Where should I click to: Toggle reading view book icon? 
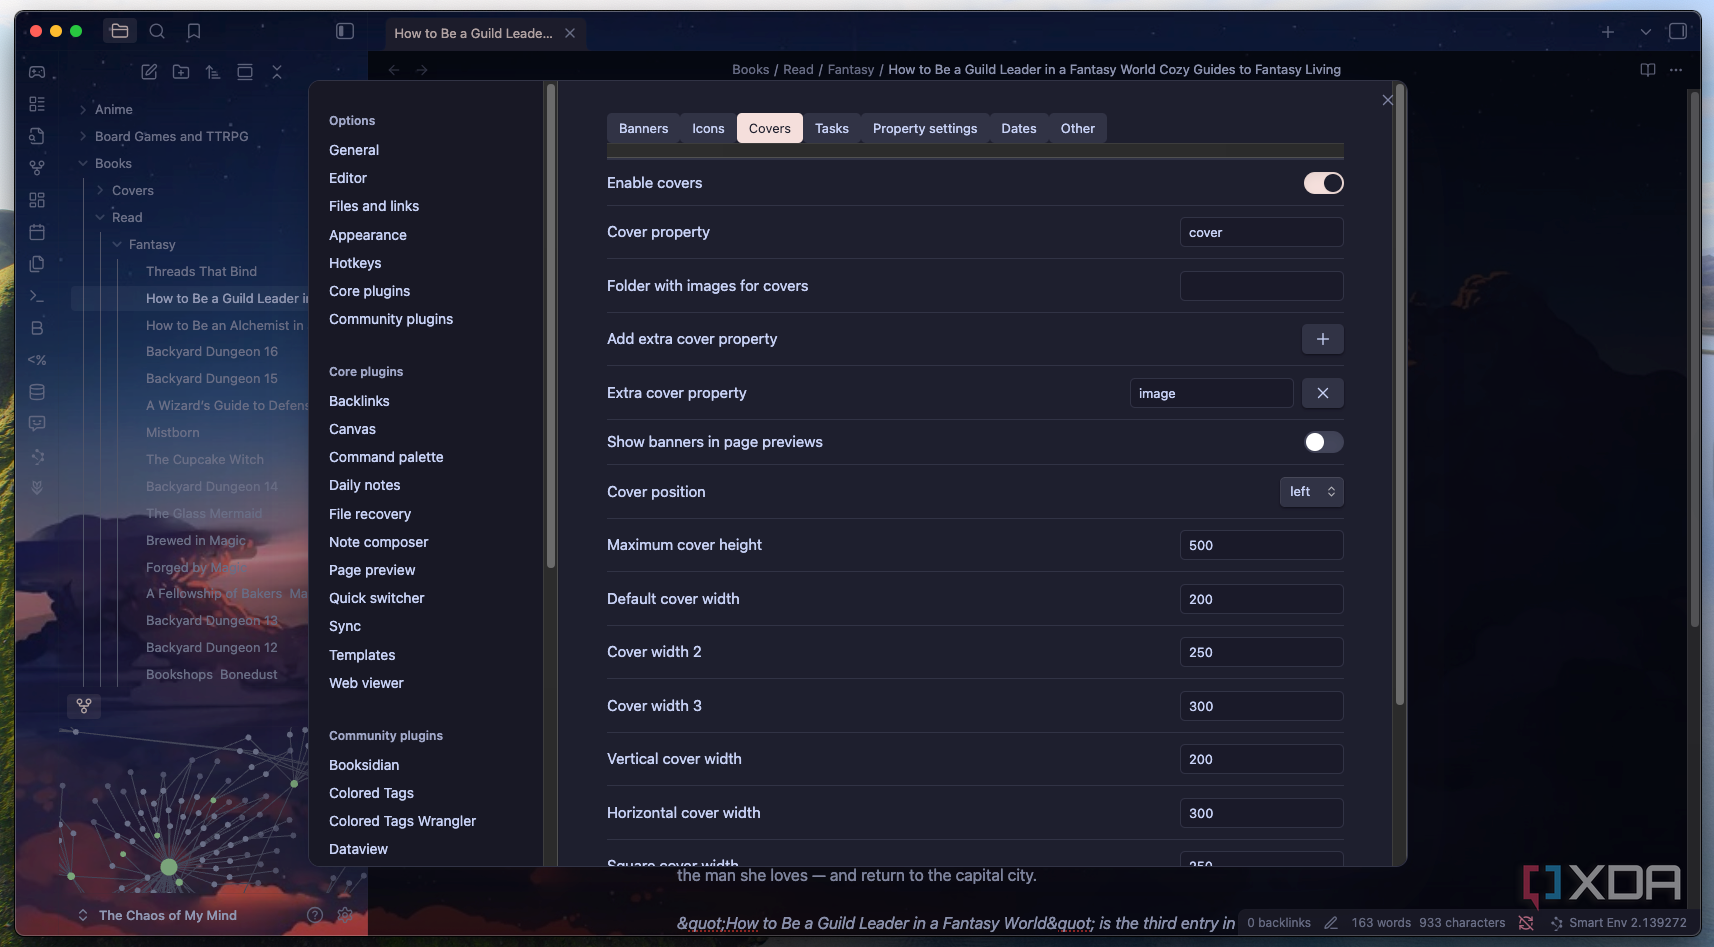click(1648, 70)
